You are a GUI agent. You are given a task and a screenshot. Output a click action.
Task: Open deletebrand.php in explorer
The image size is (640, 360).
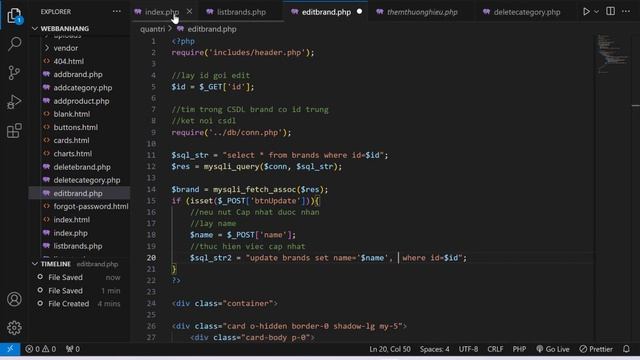point(82,167)
